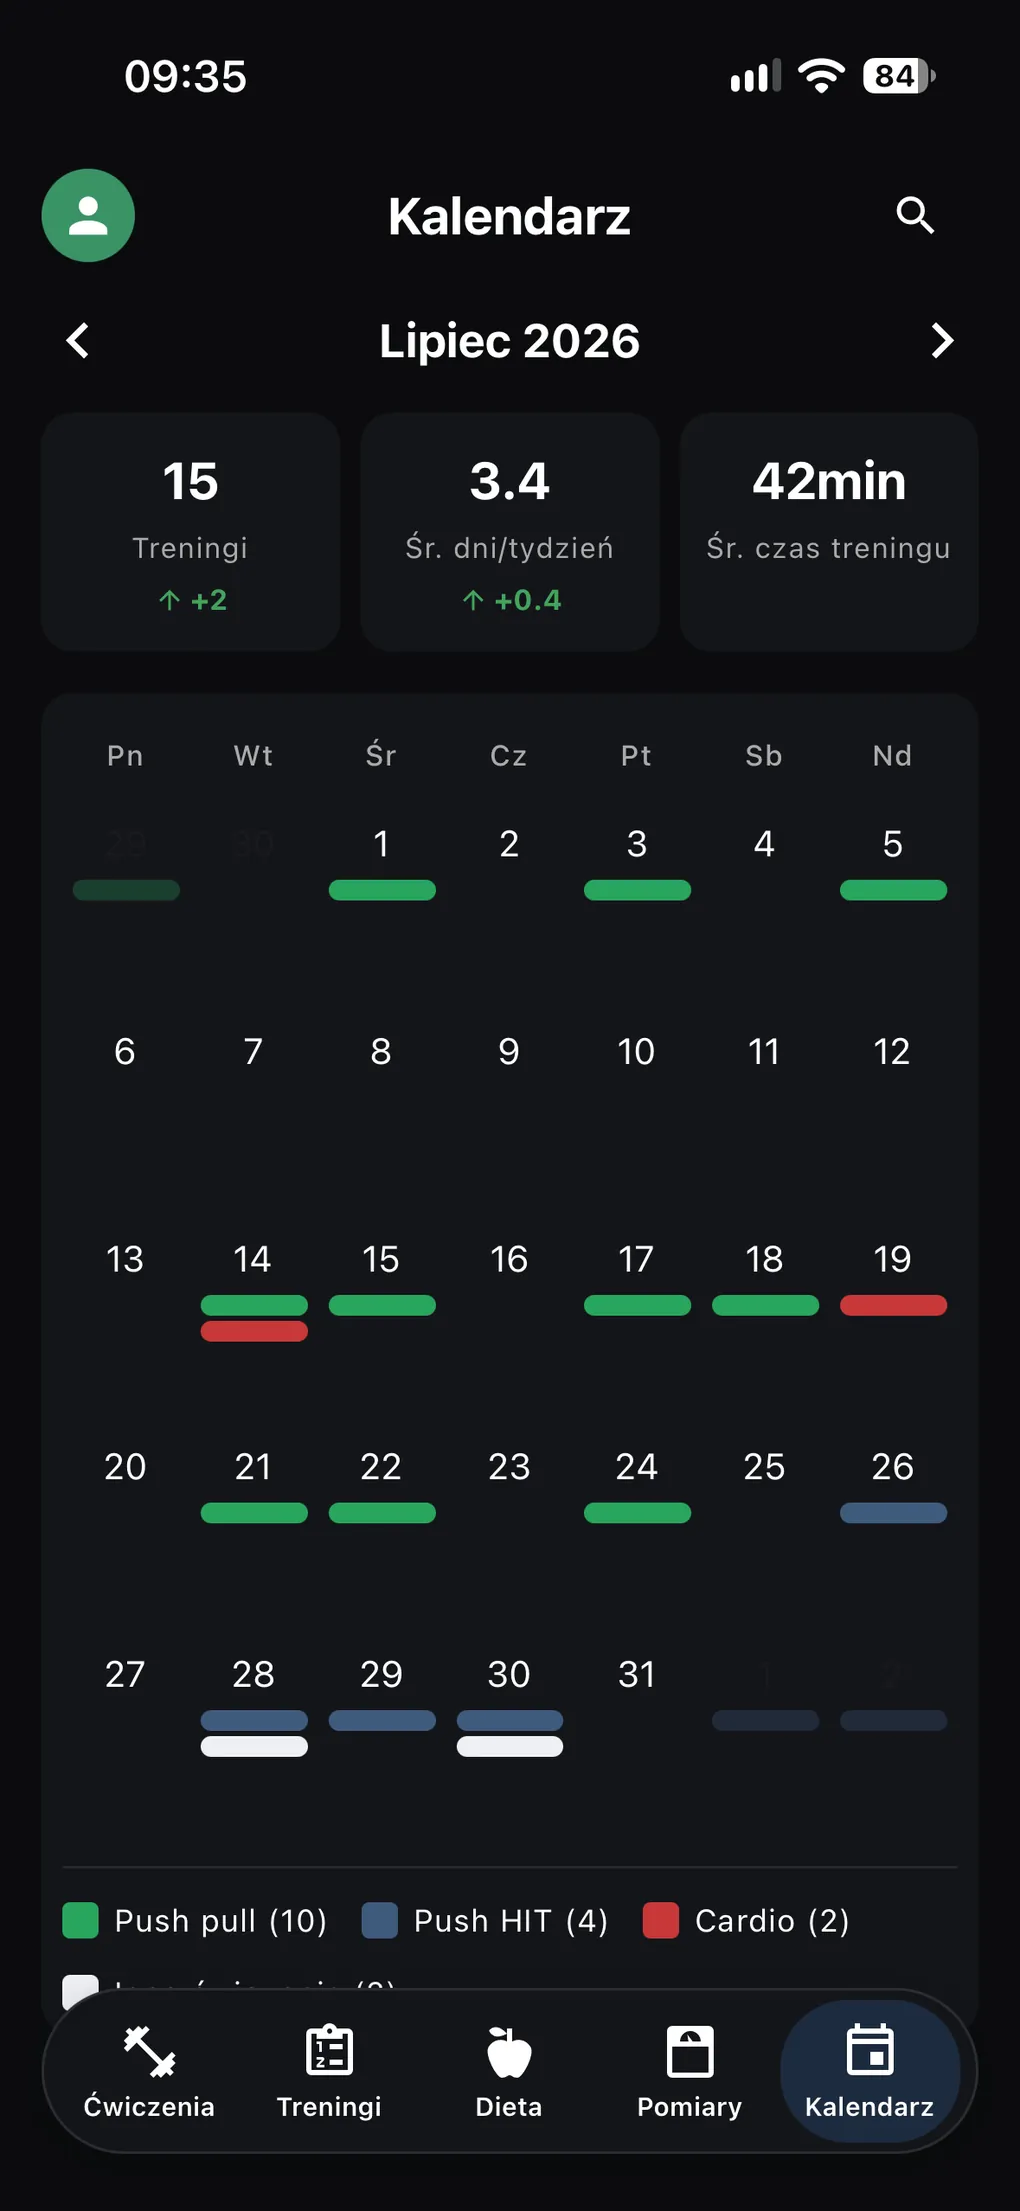Open the green profile avatar icon
This screenshot has width=1020, height=2211.
point(88,215)
